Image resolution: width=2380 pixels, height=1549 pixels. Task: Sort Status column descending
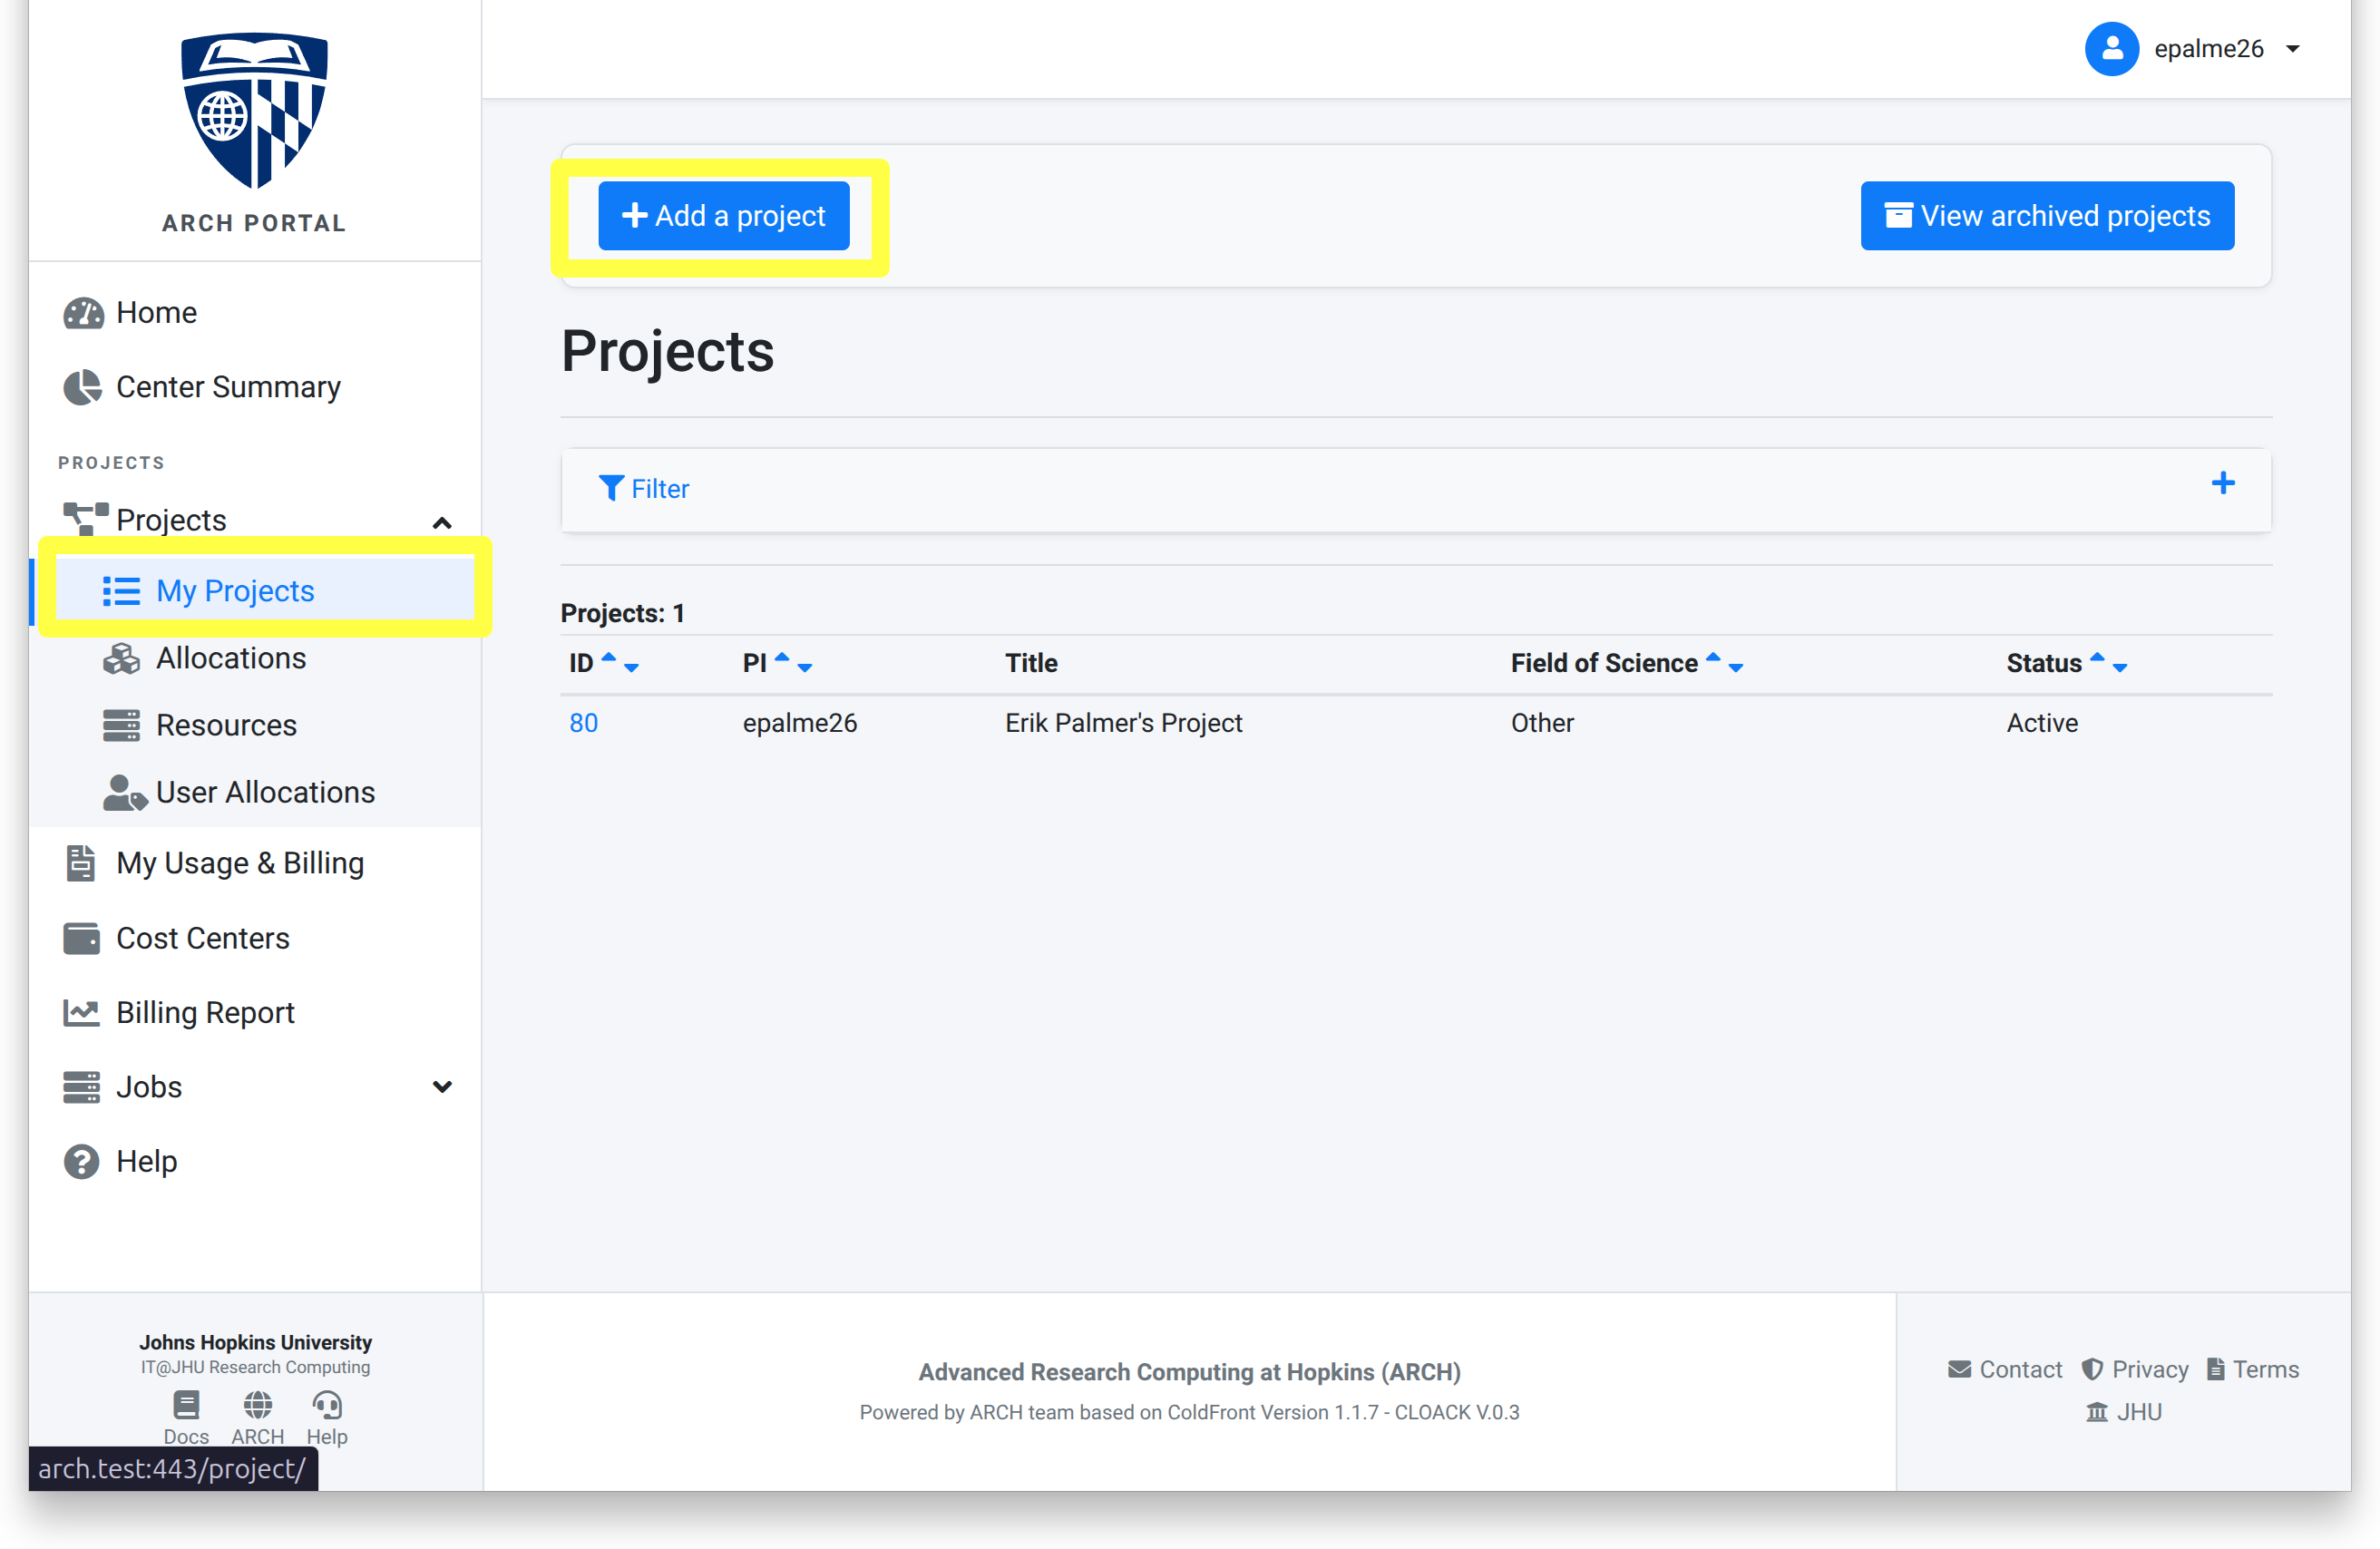click(2120, 668)
